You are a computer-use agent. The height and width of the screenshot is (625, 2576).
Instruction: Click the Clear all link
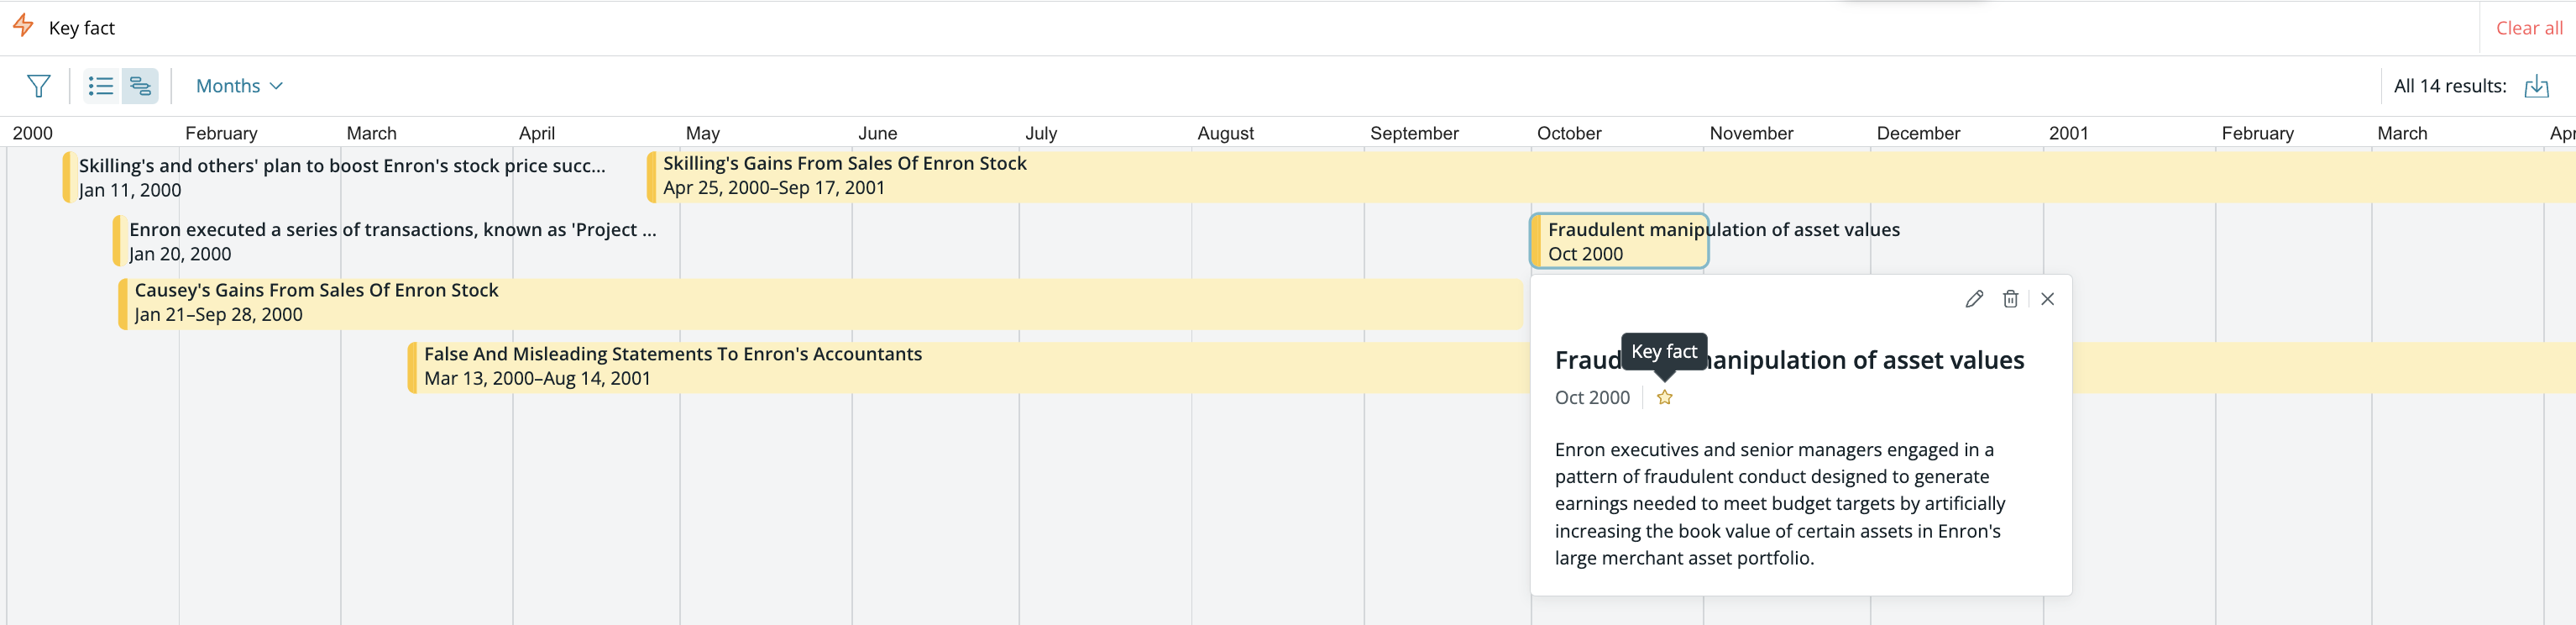(x=2529, y=28)
